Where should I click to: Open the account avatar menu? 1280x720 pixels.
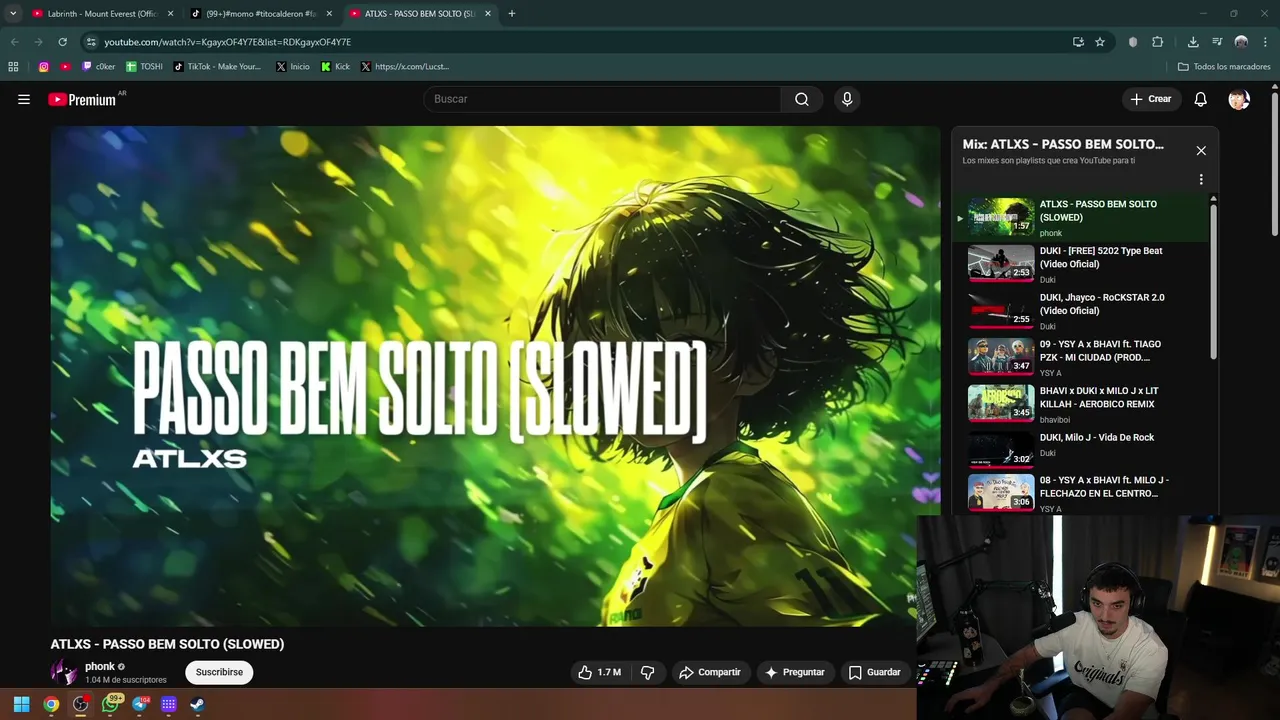click(x=1239, y=99)
